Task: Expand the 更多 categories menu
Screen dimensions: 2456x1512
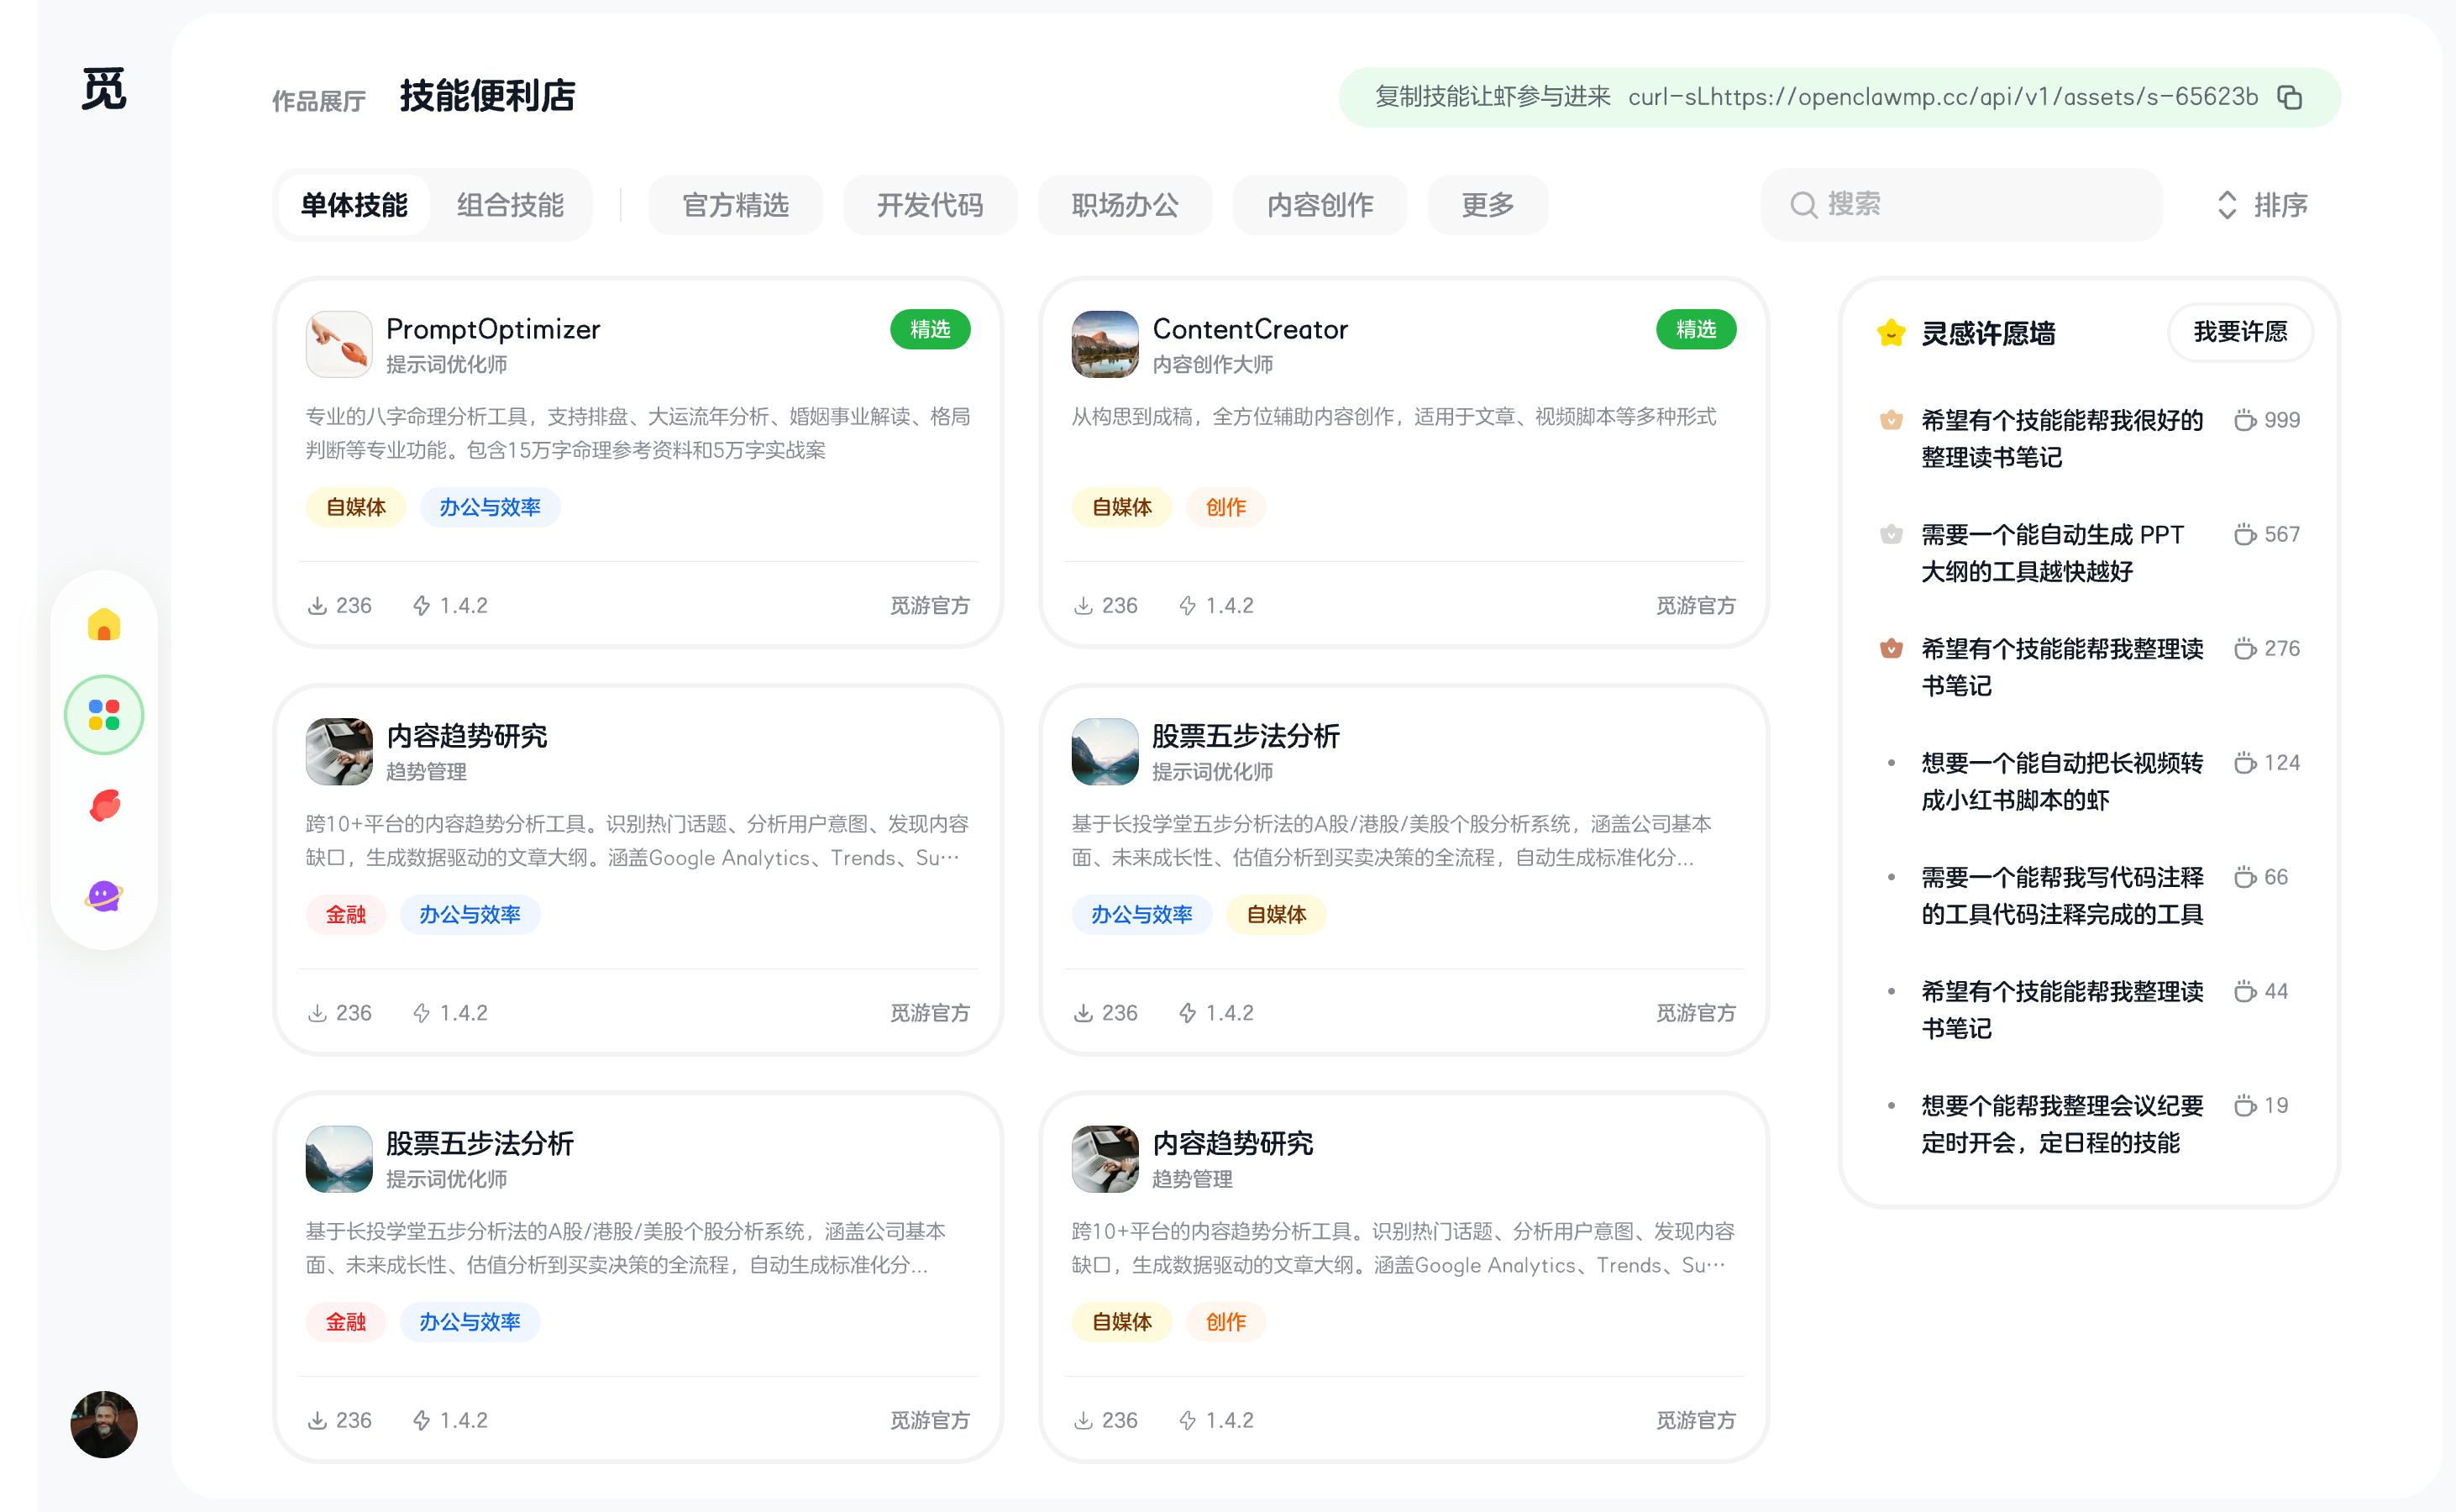Action: pos(1487,205)
